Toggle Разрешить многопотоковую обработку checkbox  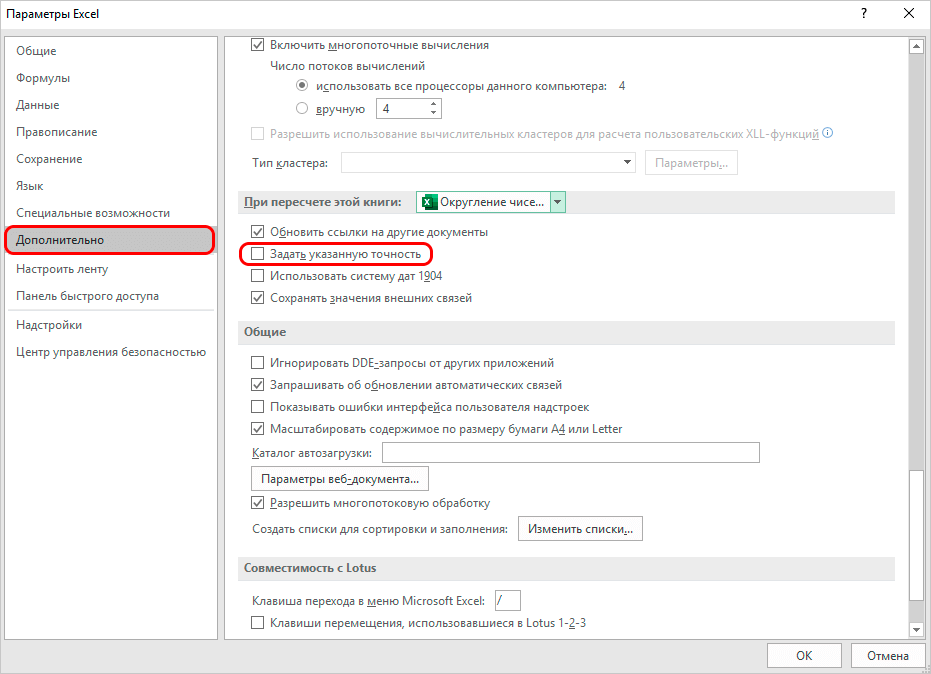coord(257,503)
